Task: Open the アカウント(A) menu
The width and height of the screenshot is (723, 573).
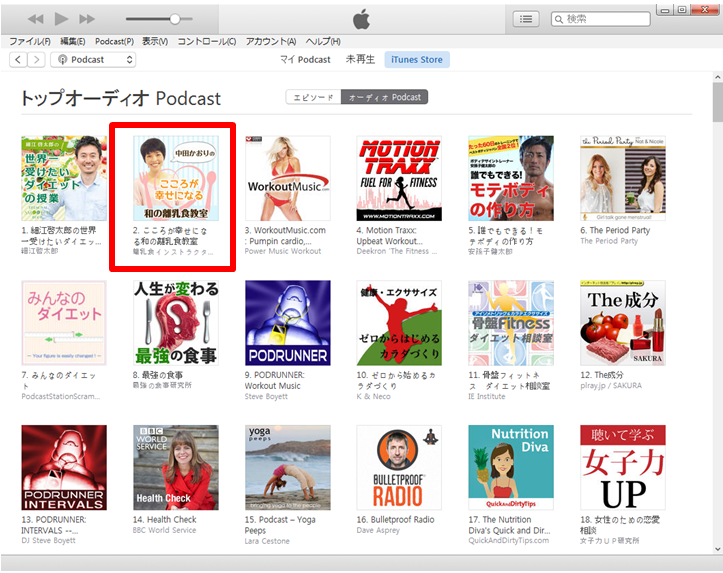Action: pos(271,41)
